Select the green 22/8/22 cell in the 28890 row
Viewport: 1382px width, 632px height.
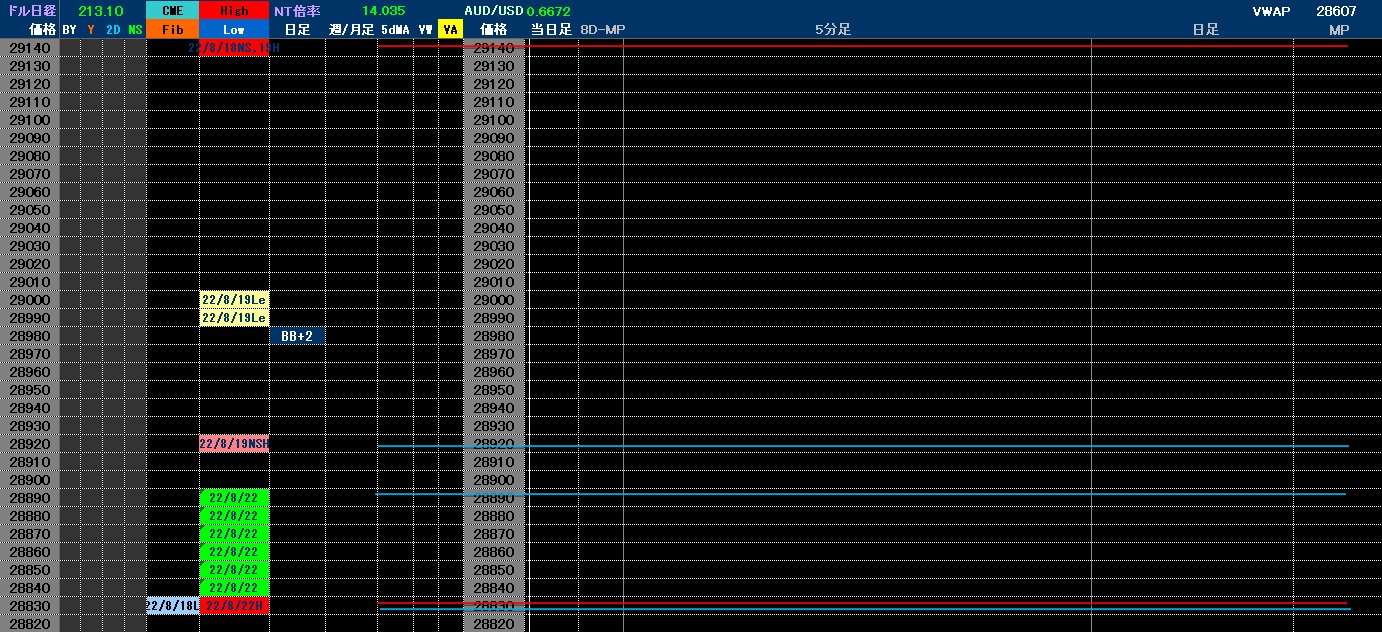click(x=234, y=498)
